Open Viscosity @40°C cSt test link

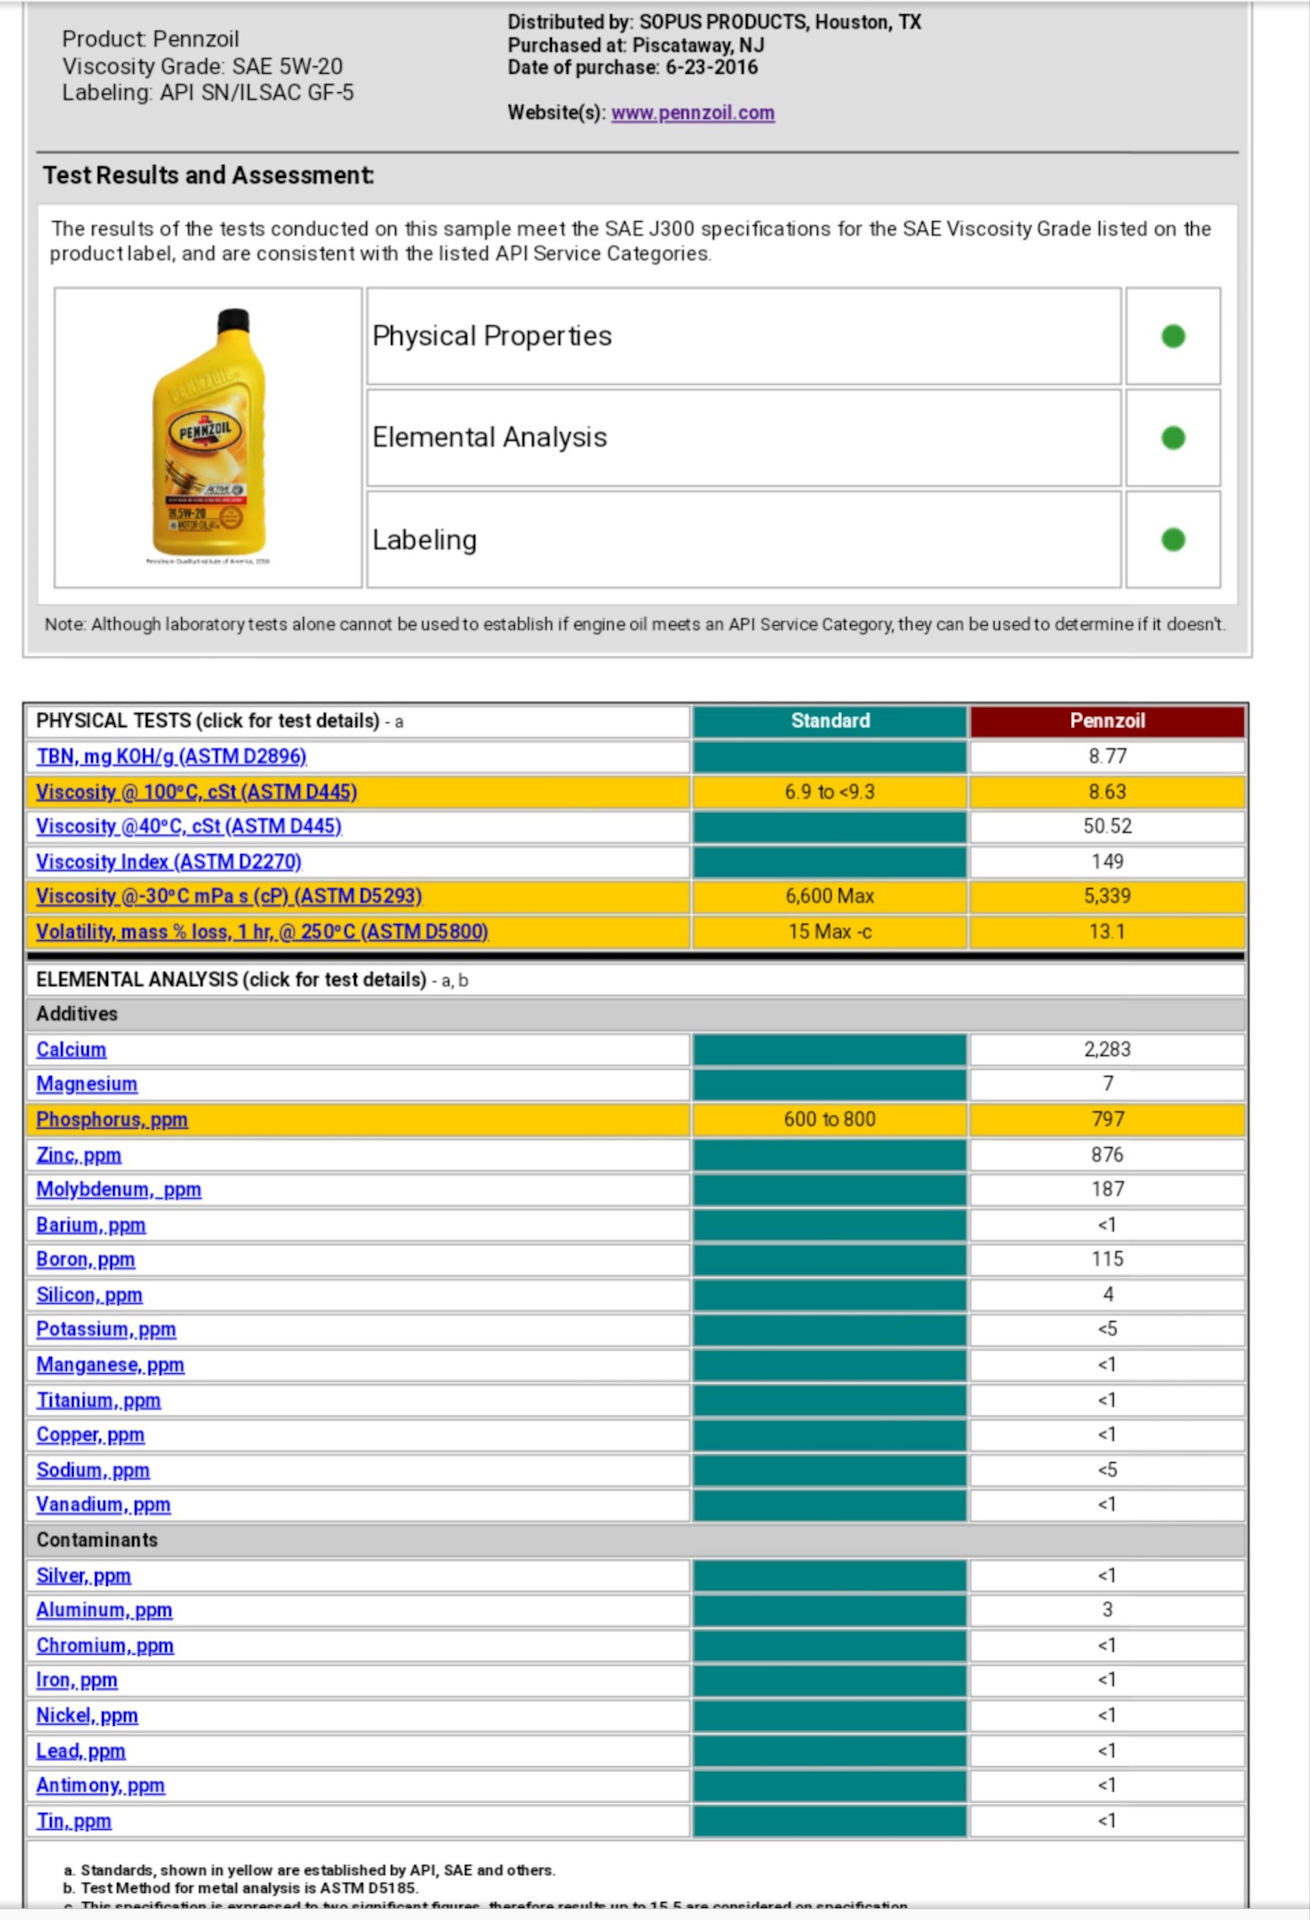[189, 827]
